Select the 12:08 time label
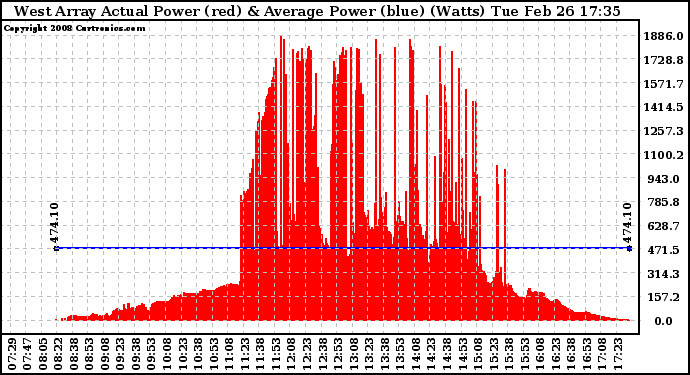Screen dimensions: 690x375 coord(291,354)
